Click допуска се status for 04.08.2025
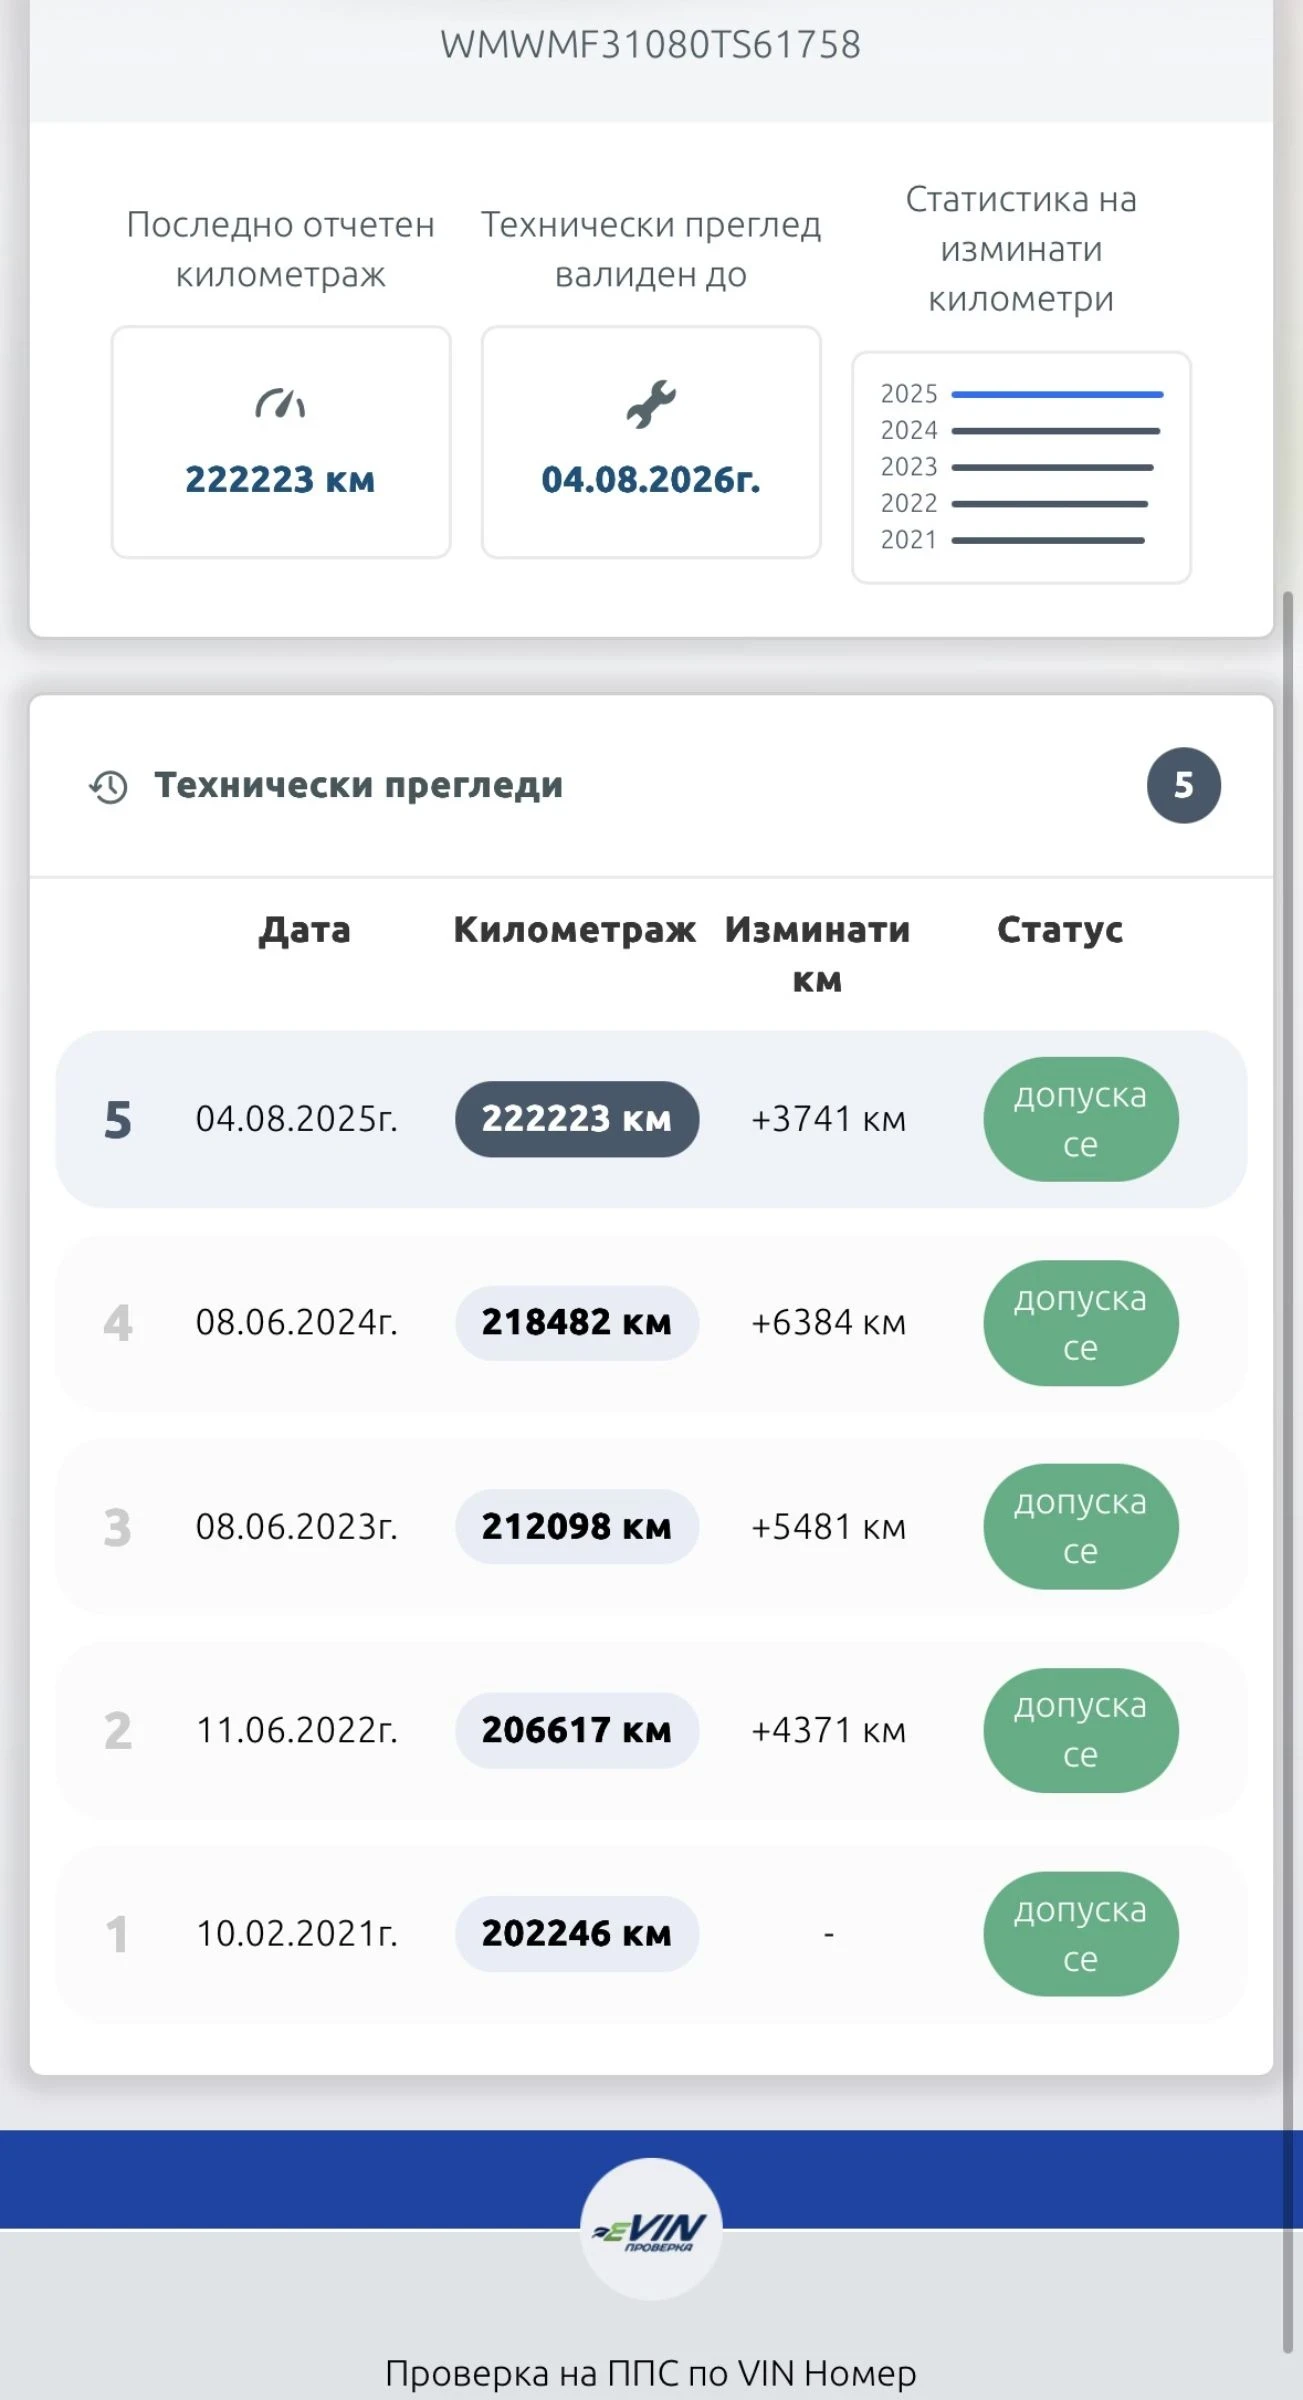 pos(1080,1119)
